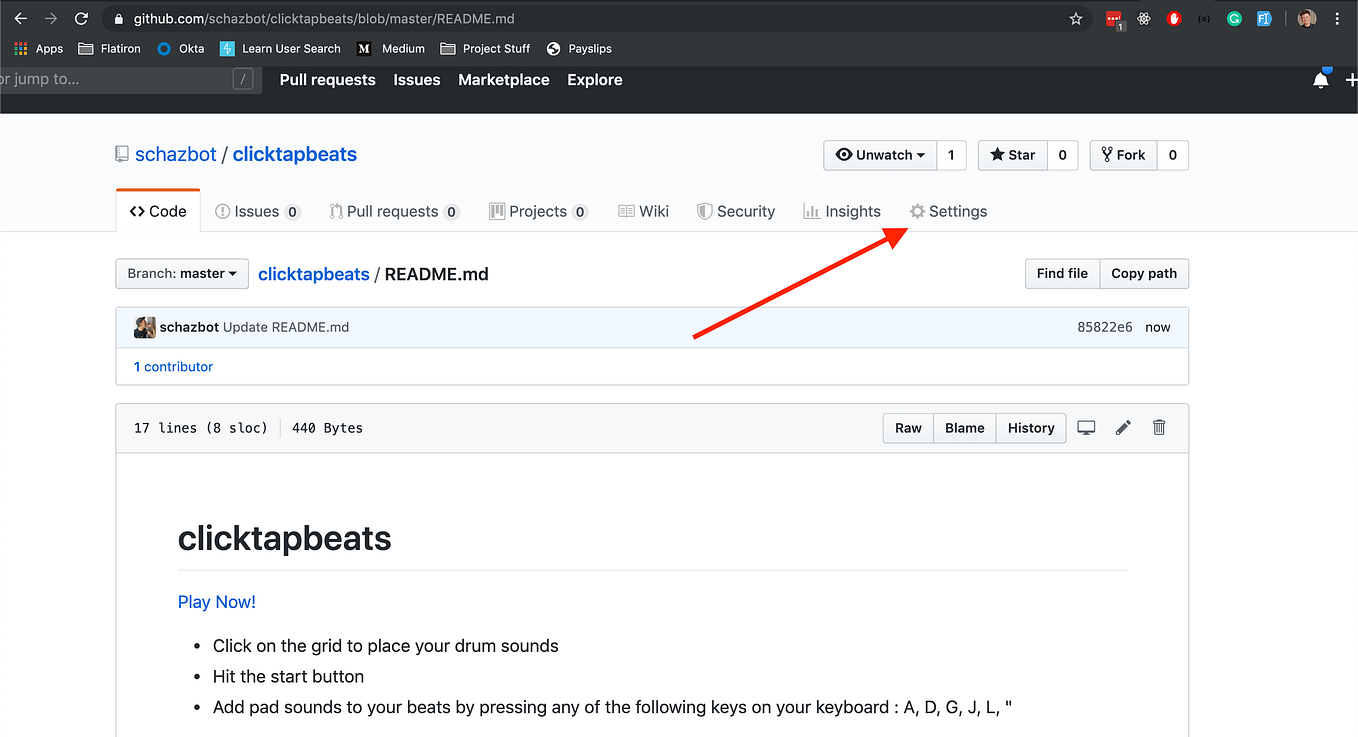1358x737 pixels.
Task: Open Chrome three-dot menu
Action: (1337, 18)
